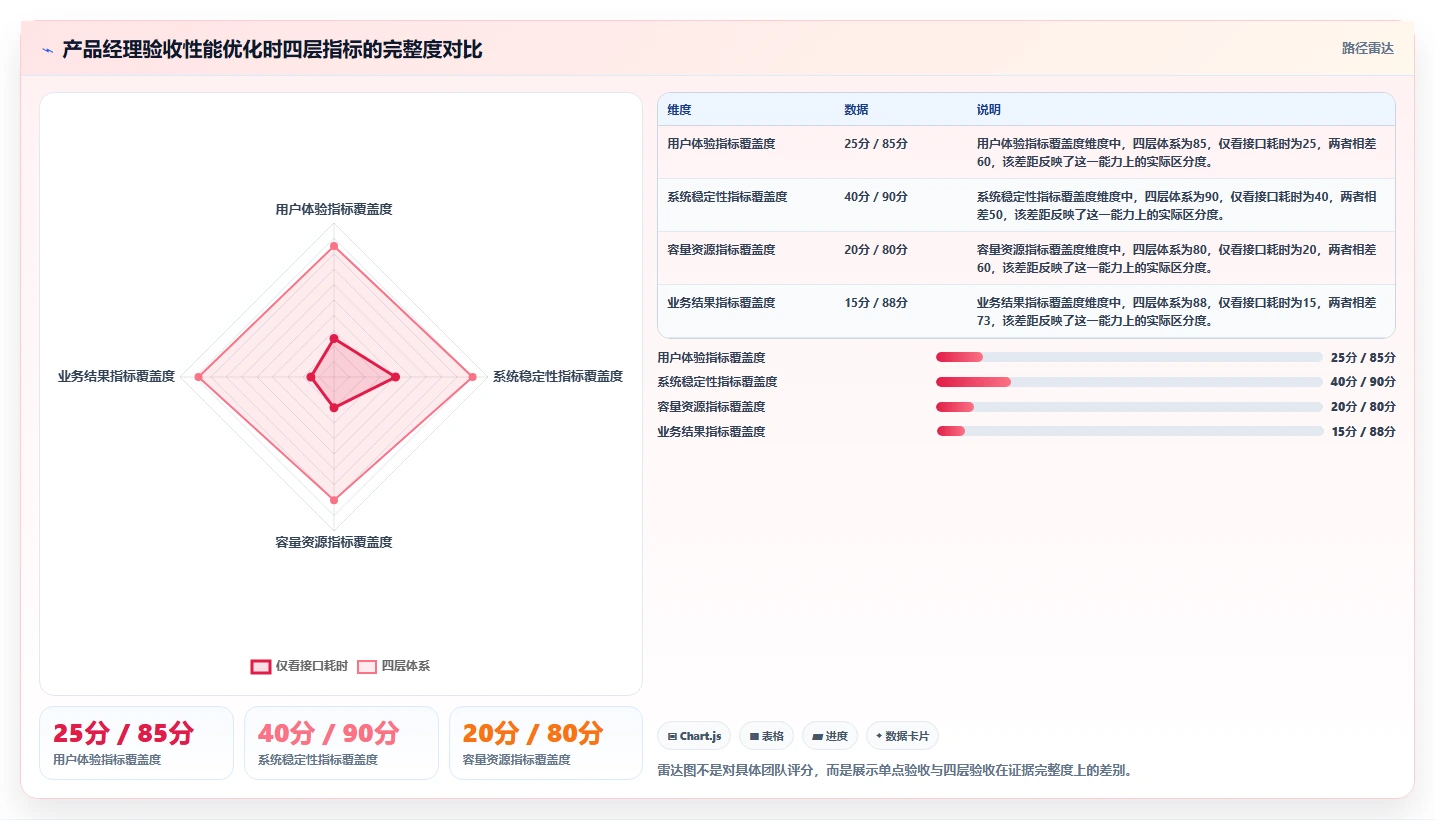This screenshot has height=820, width=1435.
Task: Click 仅看接口耗时 radar point on 系统稳定性 axis
Action: pos(396,377)
